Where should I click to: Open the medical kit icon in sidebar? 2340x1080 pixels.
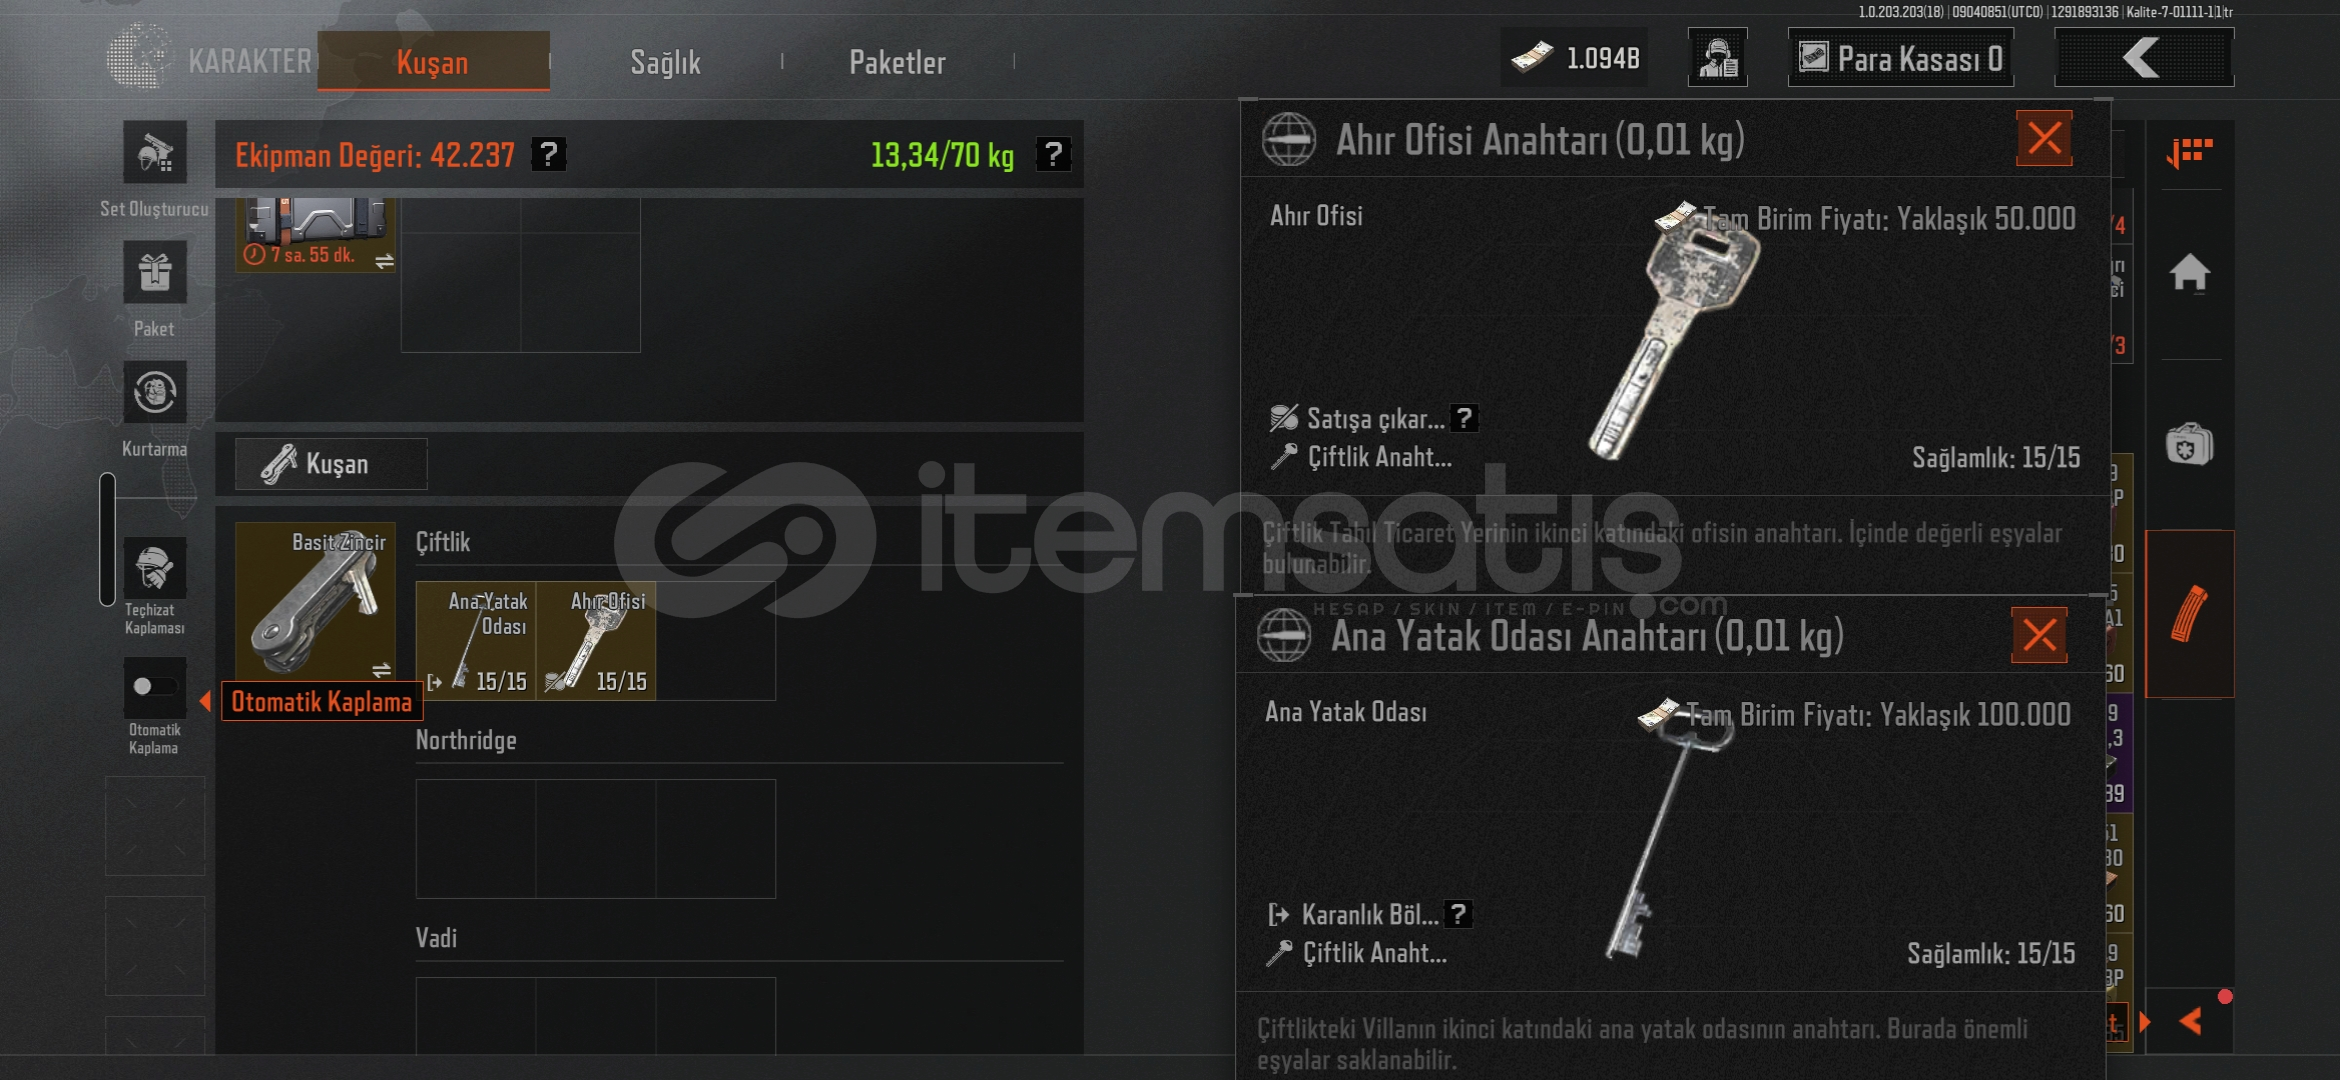(2190, 446)
